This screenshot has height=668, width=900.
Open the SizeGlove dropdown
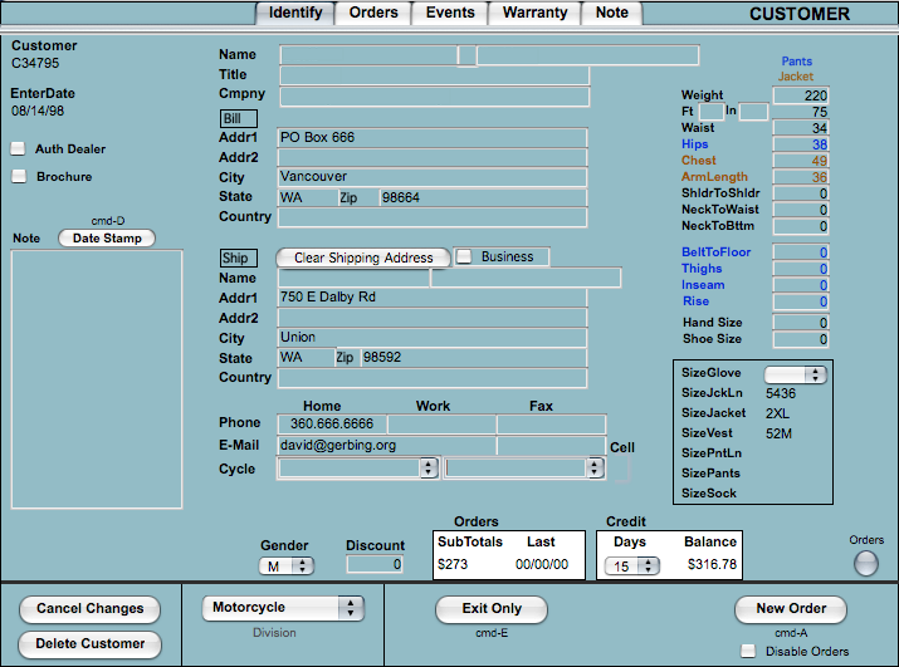point(795,374)
